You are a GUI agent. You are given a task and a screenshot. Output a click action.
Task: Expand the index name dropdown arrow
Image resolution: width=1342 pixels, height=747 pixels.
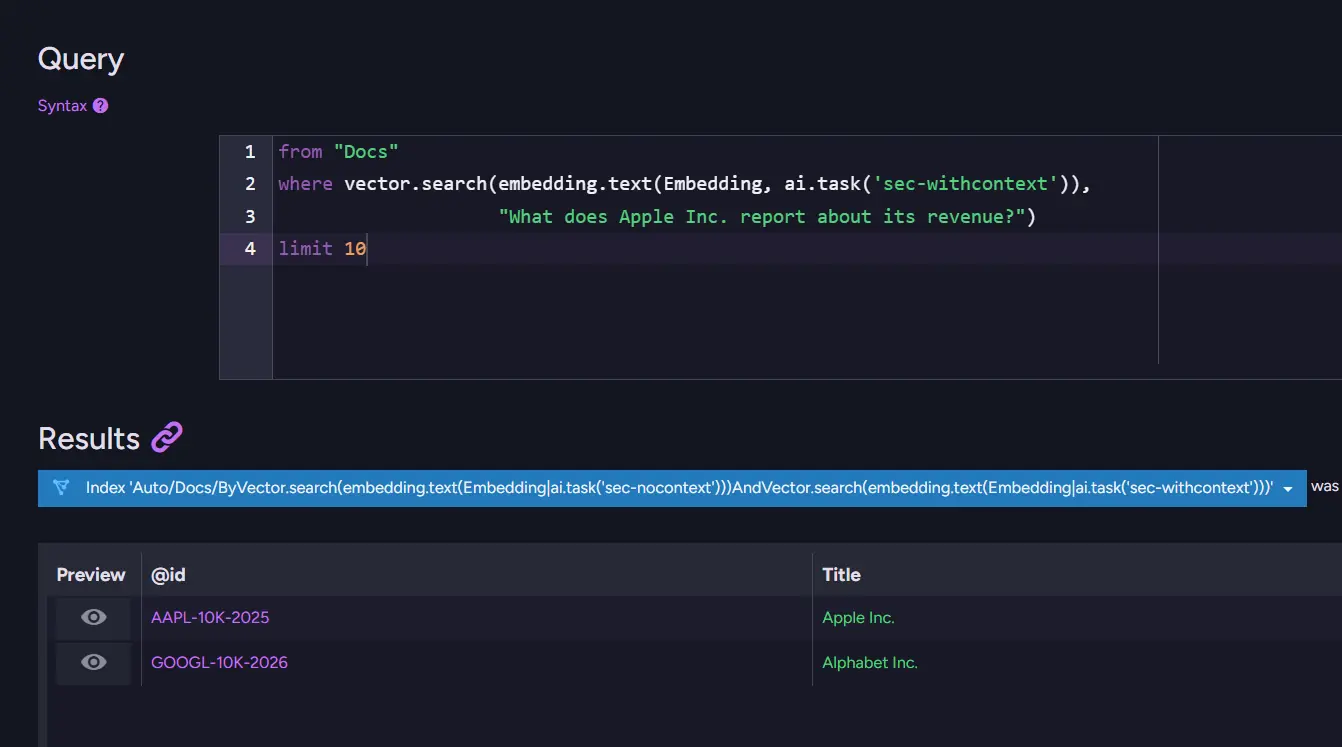[x=1288, y=489]
